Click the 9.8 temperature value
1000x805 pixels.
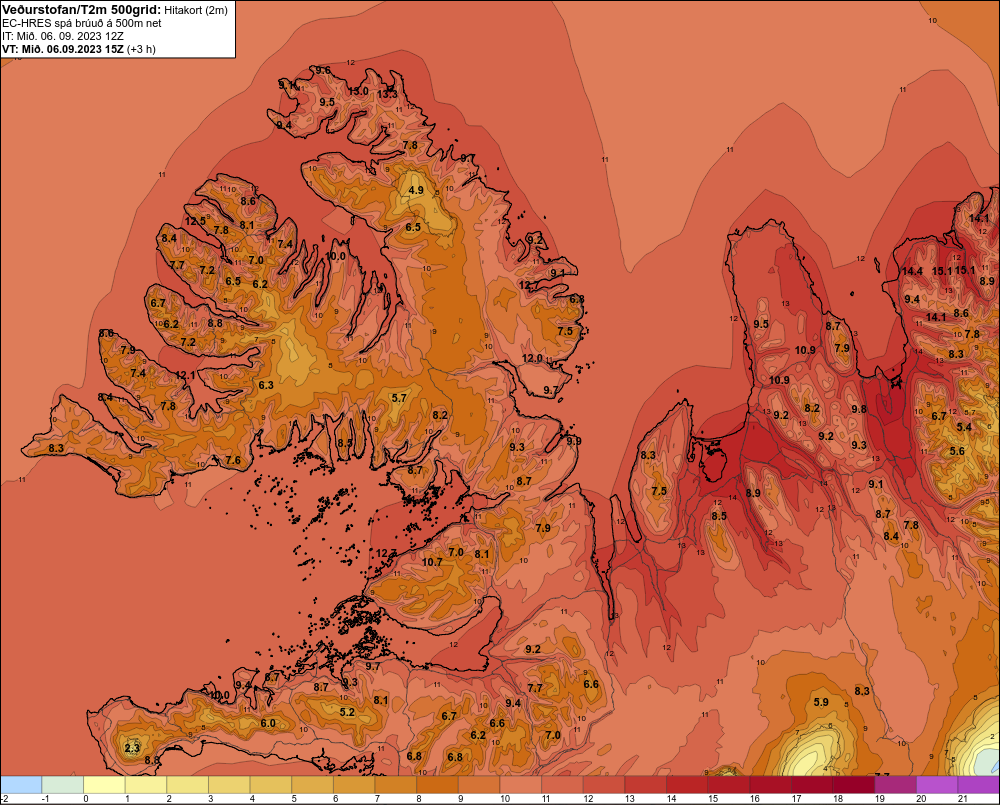click(859, 409)
